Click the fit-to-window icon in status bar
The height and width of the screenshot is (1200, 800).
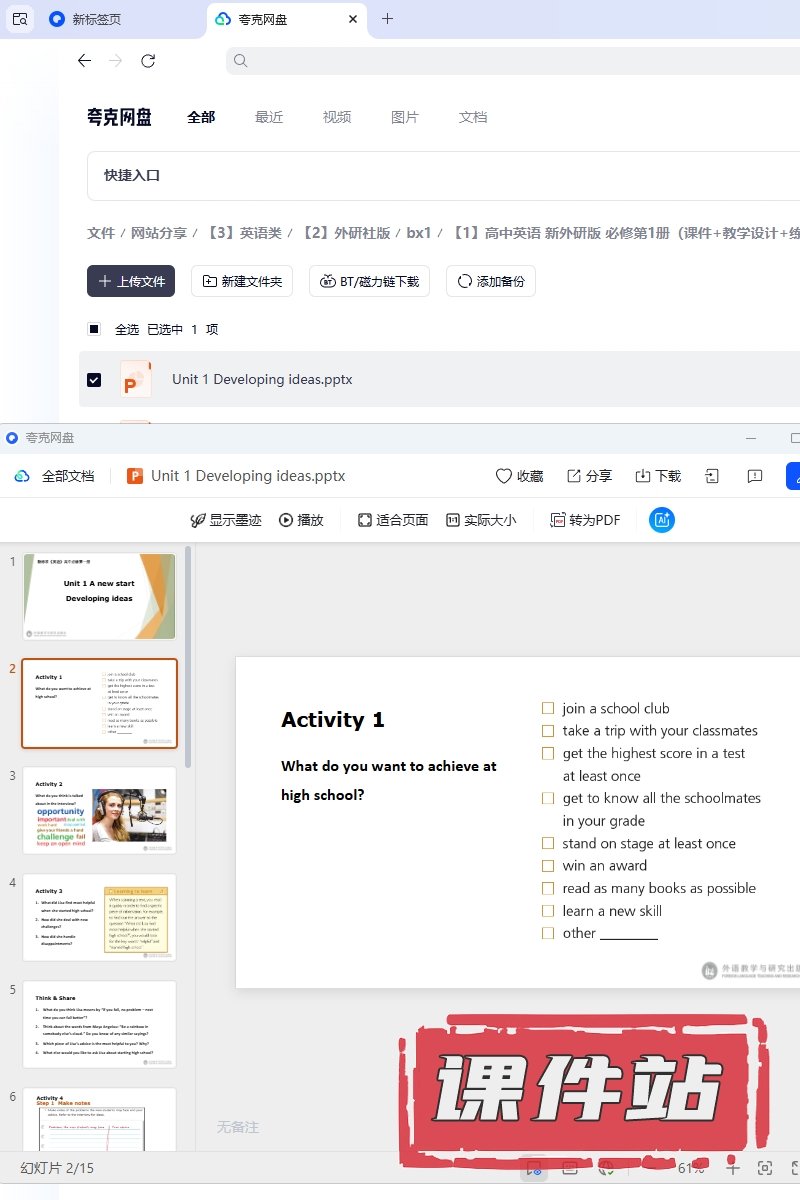[x=765, y=1168]
